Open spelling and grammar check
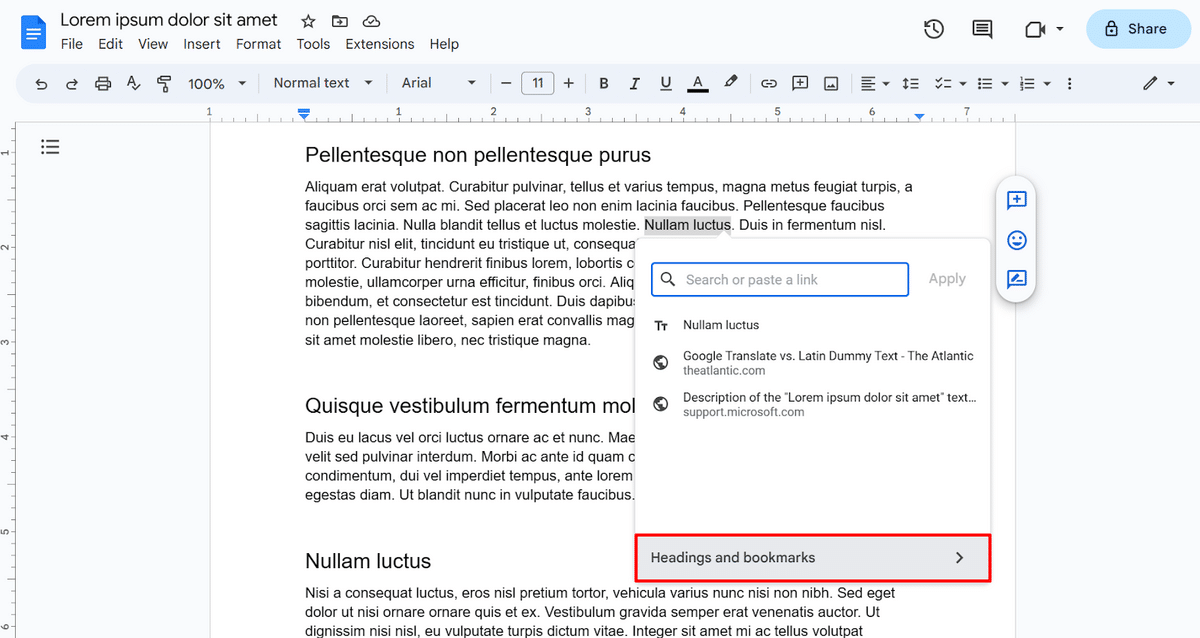Image resolution: width=1200 pixels, height=638 pixels. click(133, 83)
